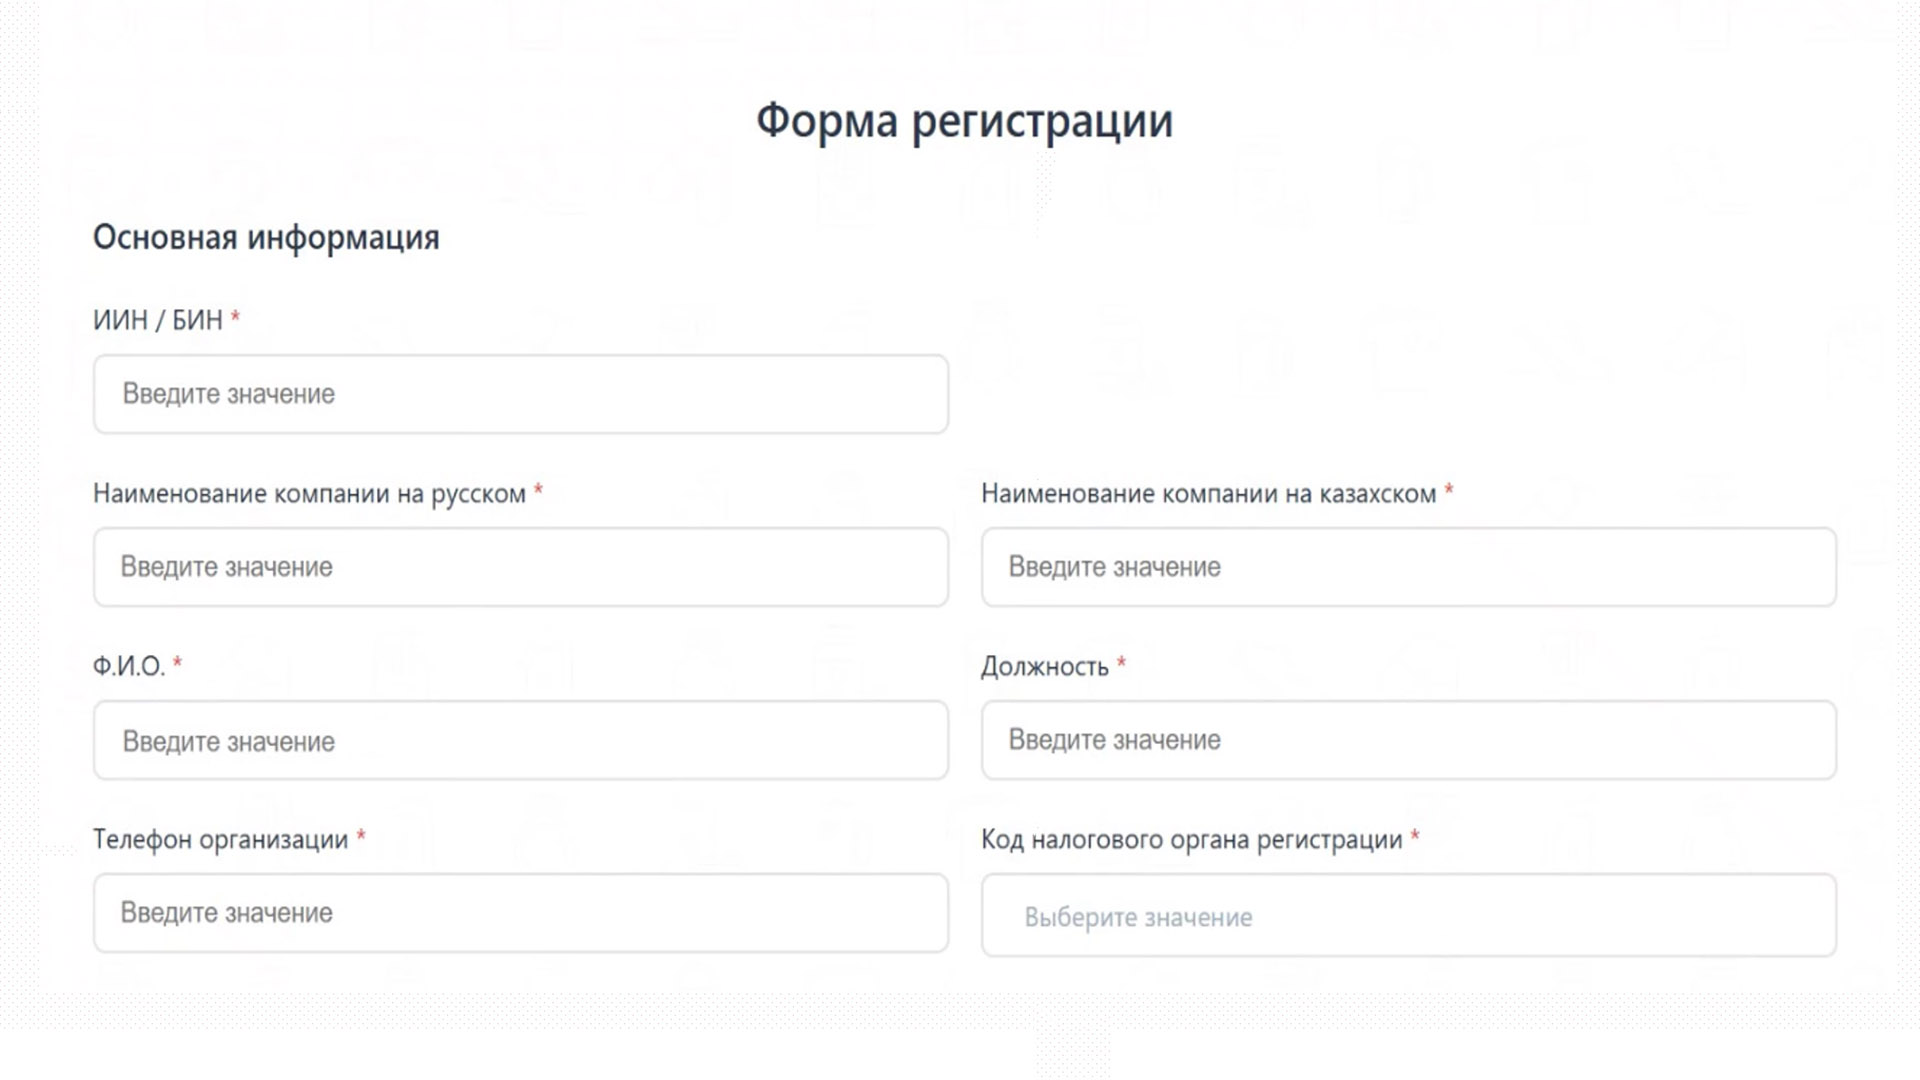Open the Код налогового органа регистрации dropdown
This screenshot has height=1080, width=1920.
(x=1410, y=915)
